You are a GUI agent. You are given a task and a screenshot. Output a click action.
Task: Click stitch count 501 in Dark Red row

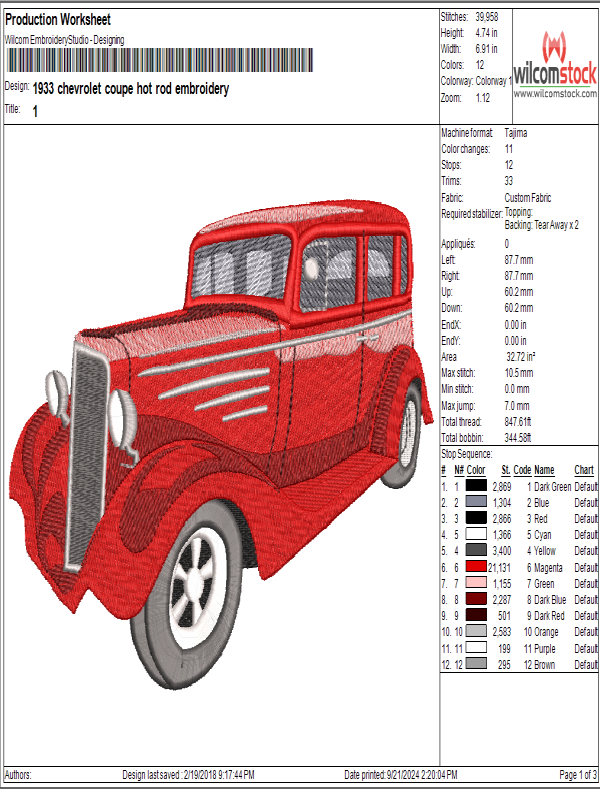(504, 616)
